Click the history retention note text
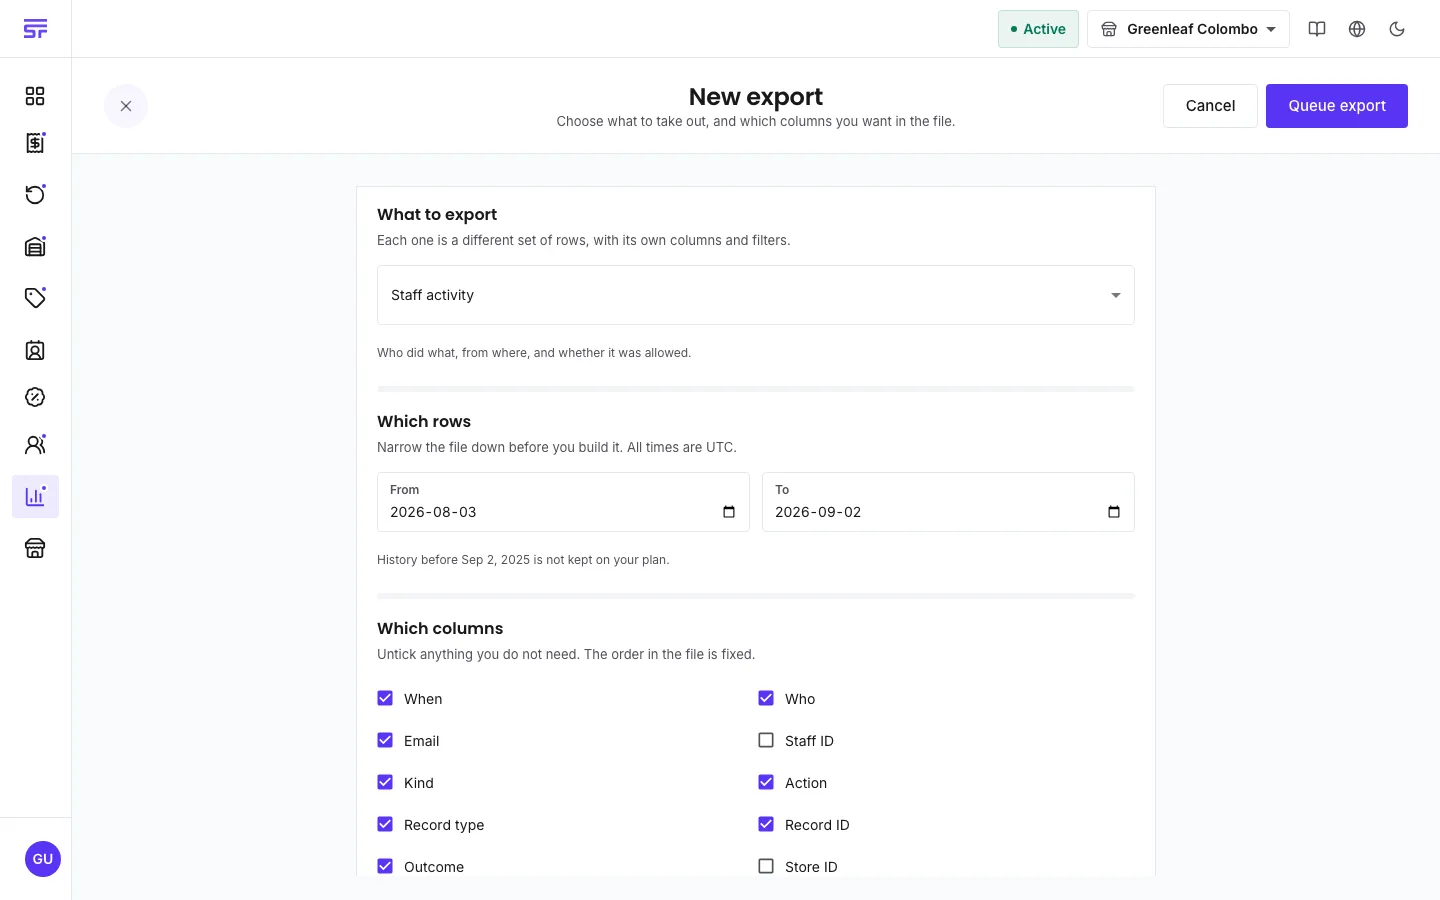1440x900 pixels. [x=523, y=560]
